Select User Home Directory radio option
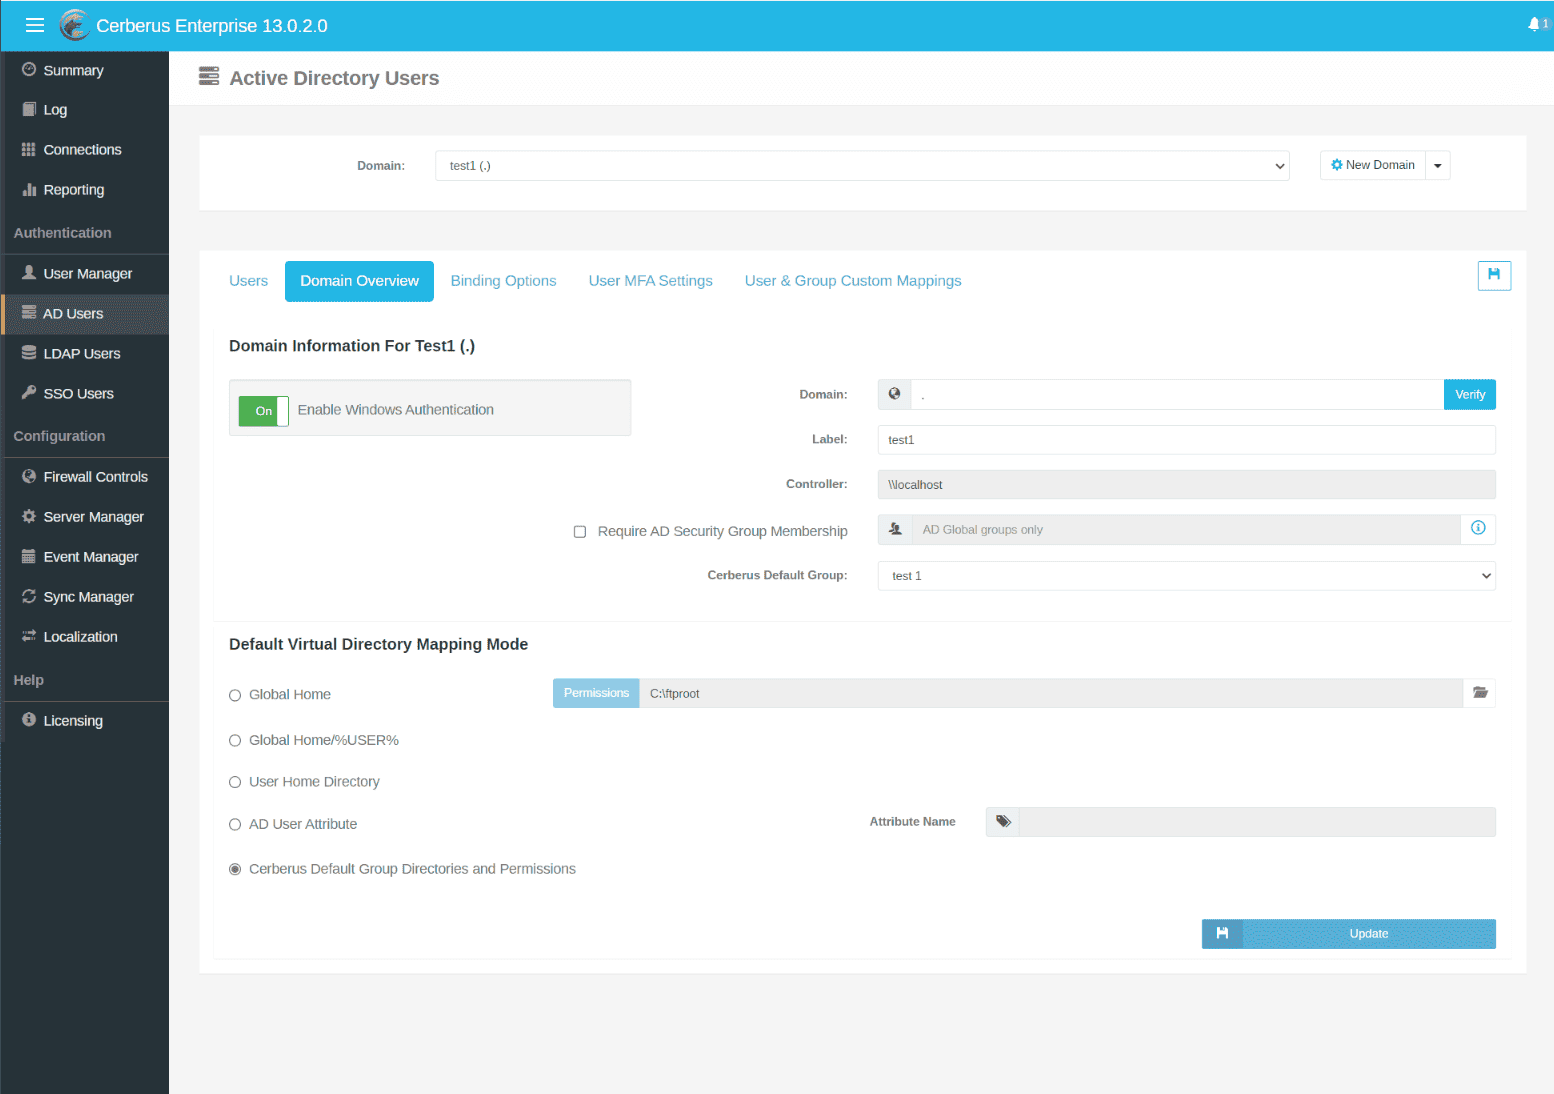Screen dimensions: 1554x1094 [235, 782]
